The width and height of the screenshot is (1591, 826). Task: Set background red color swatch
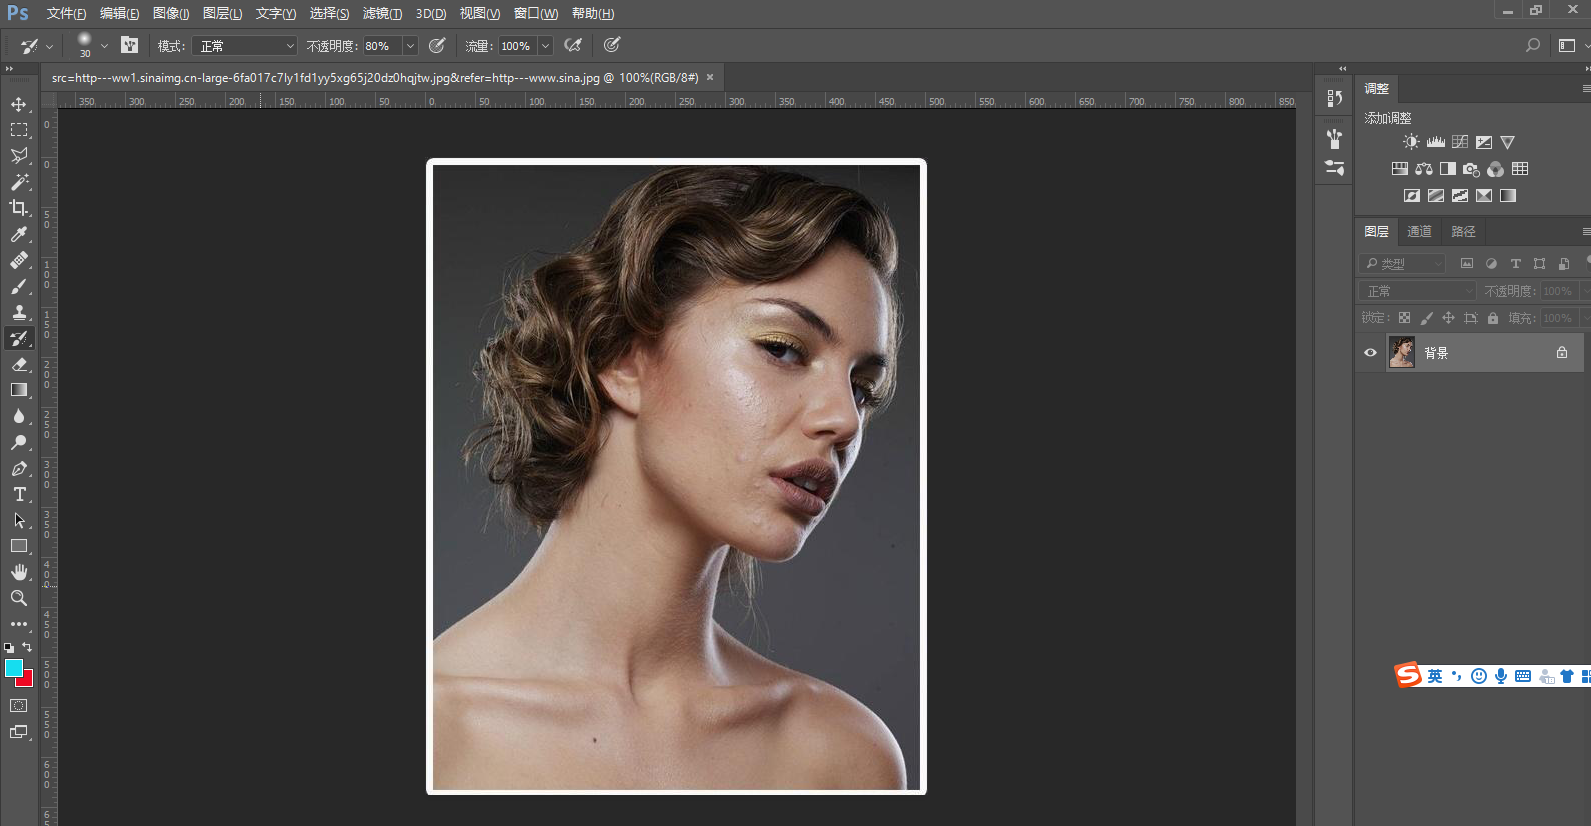coord(27,680)
